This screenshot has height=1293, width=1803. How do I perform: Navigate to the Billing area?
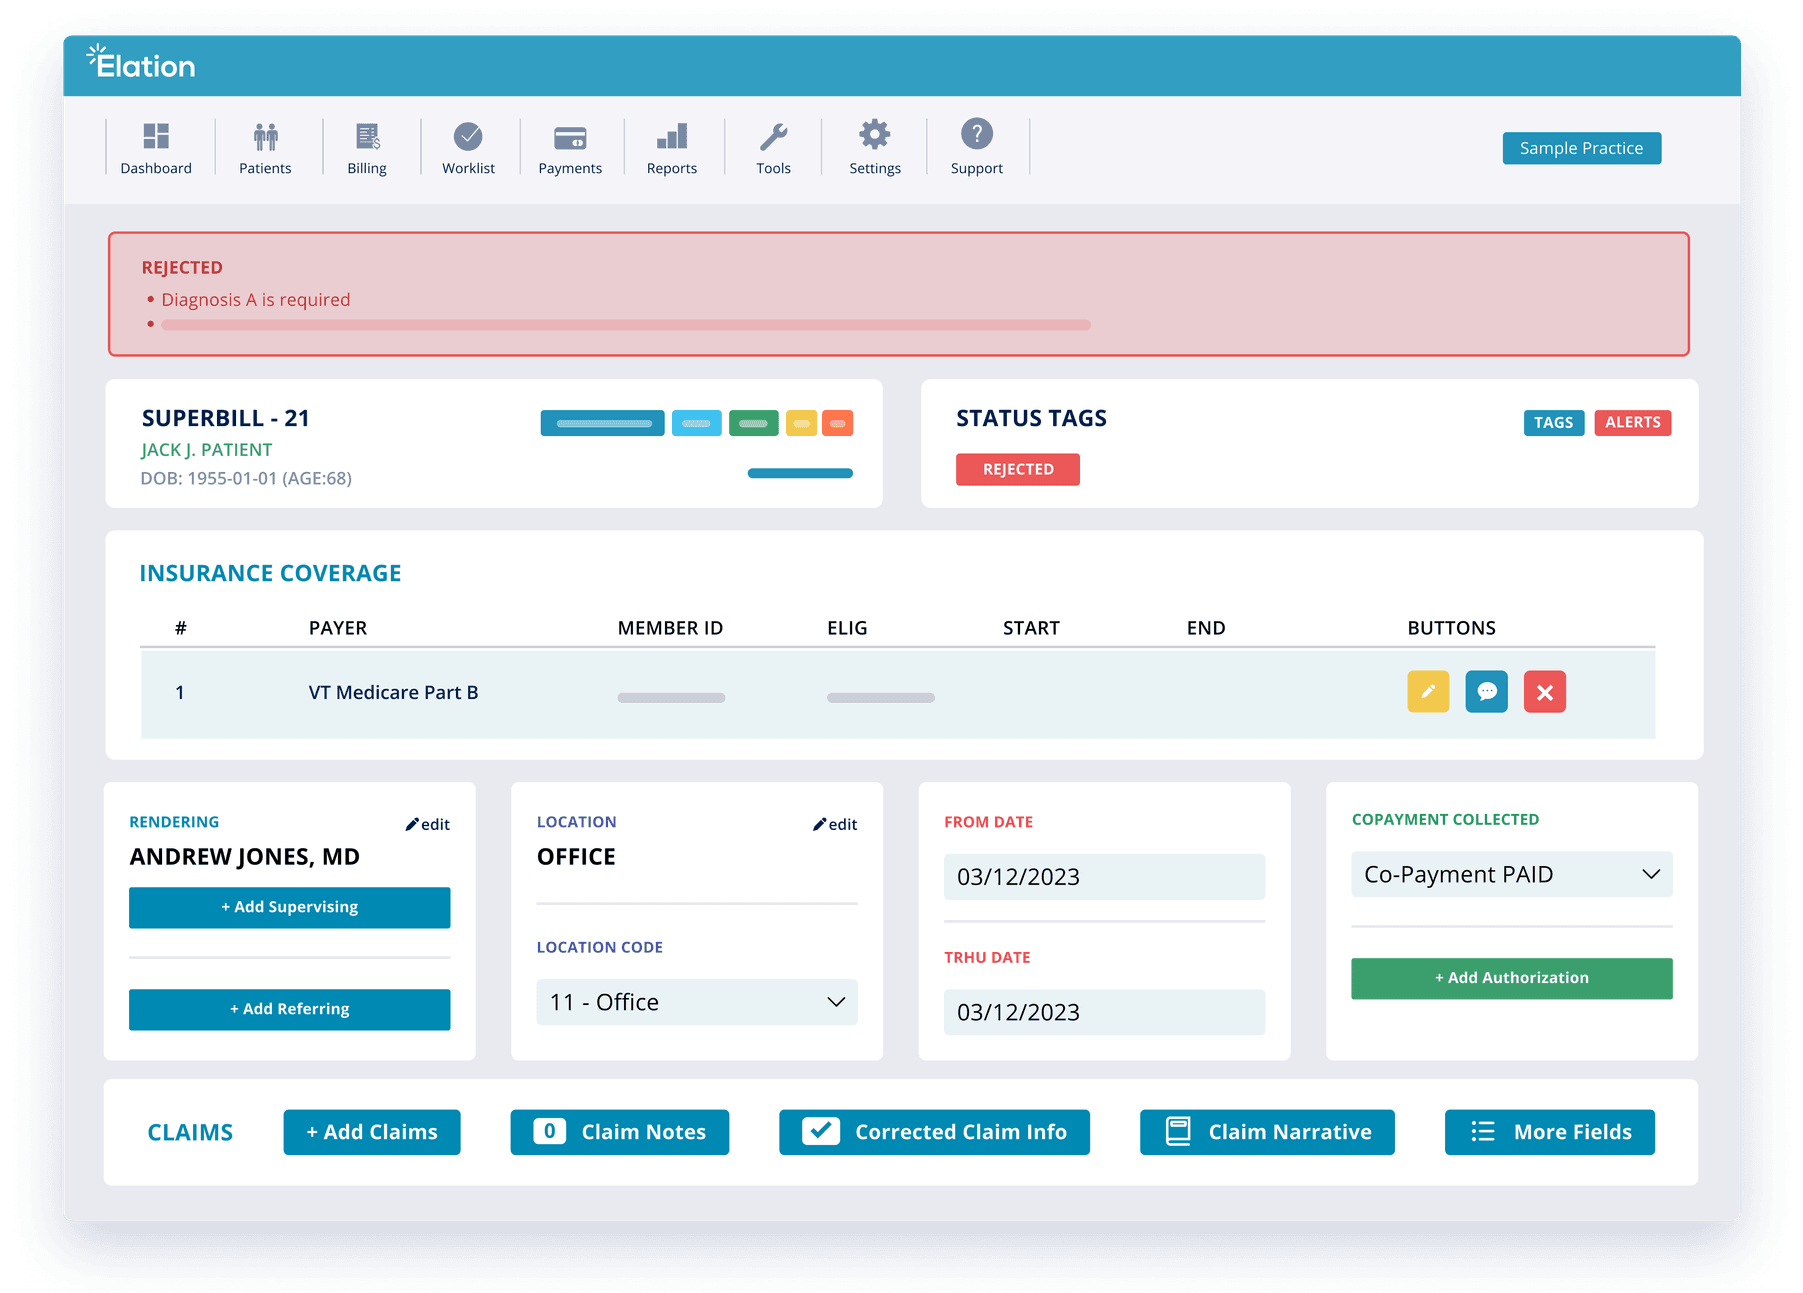[x=367, y=146]
